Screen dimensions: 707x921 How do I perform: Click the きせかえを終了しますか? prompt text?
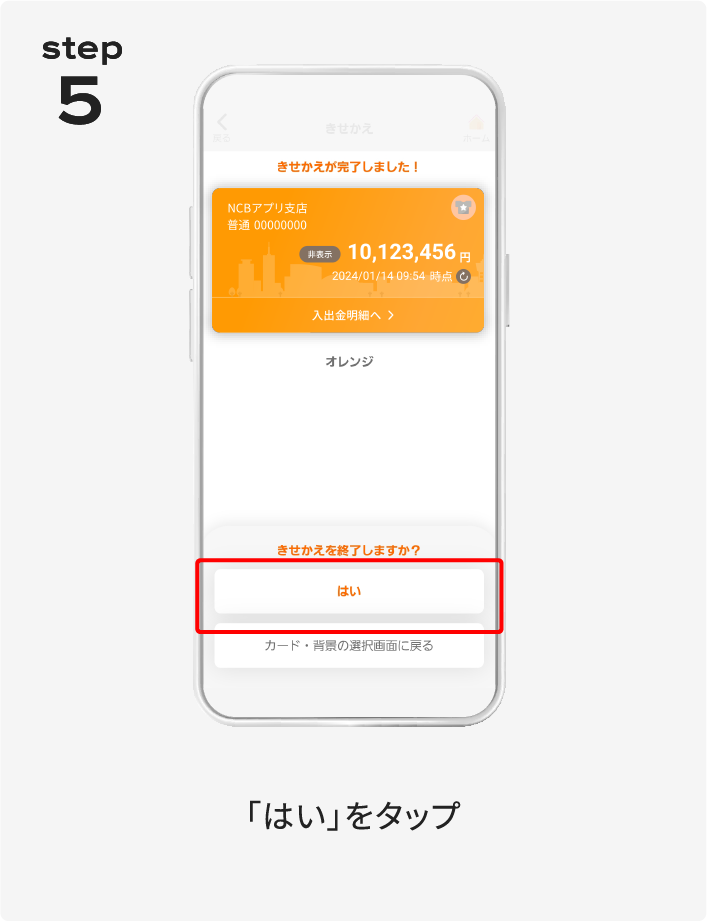[349, 550]
